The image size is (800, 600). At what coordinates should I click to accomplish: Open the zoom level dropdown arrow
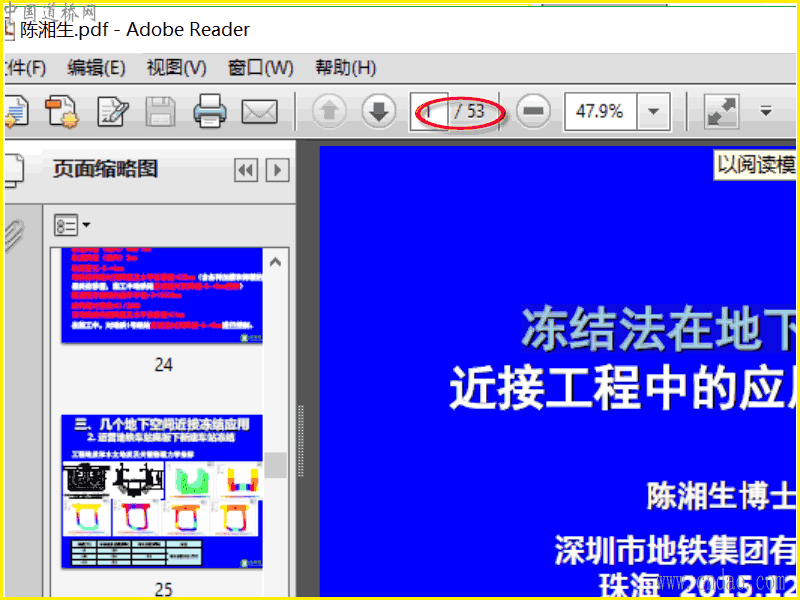click(654, 111)
